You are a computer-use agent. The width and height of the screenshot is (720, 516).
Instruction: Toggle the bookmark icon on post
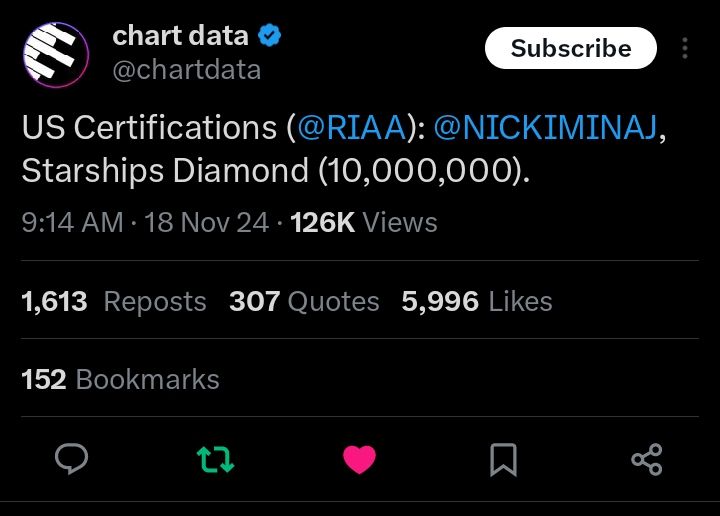point(503,459)
